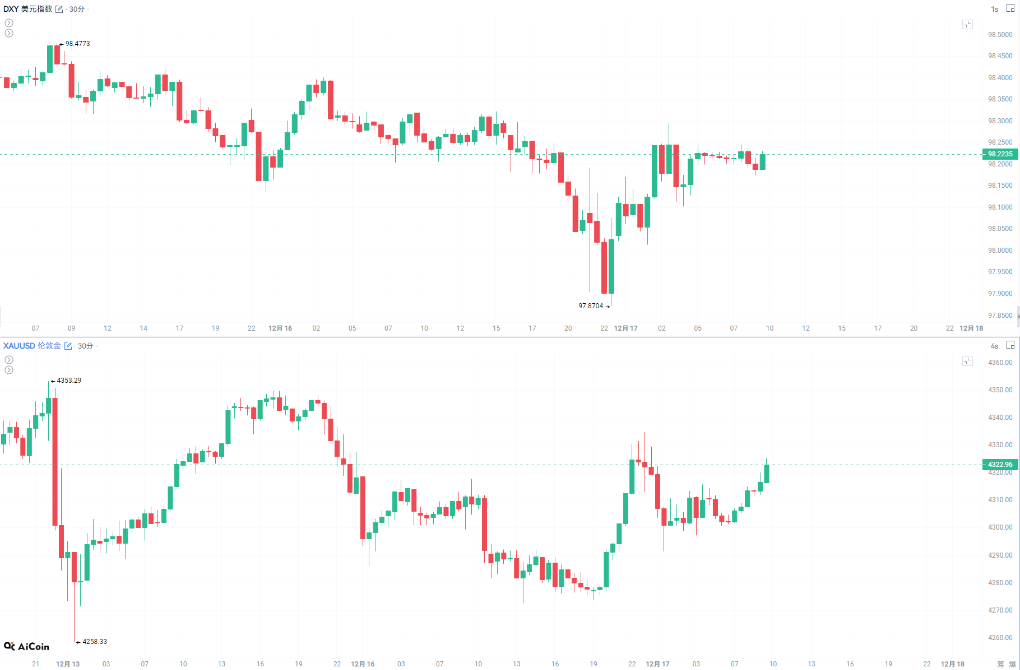Click the shrink/expand icon in XAUUSD chart corner
This screenshot has width=1020, height=670.
click(967, 361)
